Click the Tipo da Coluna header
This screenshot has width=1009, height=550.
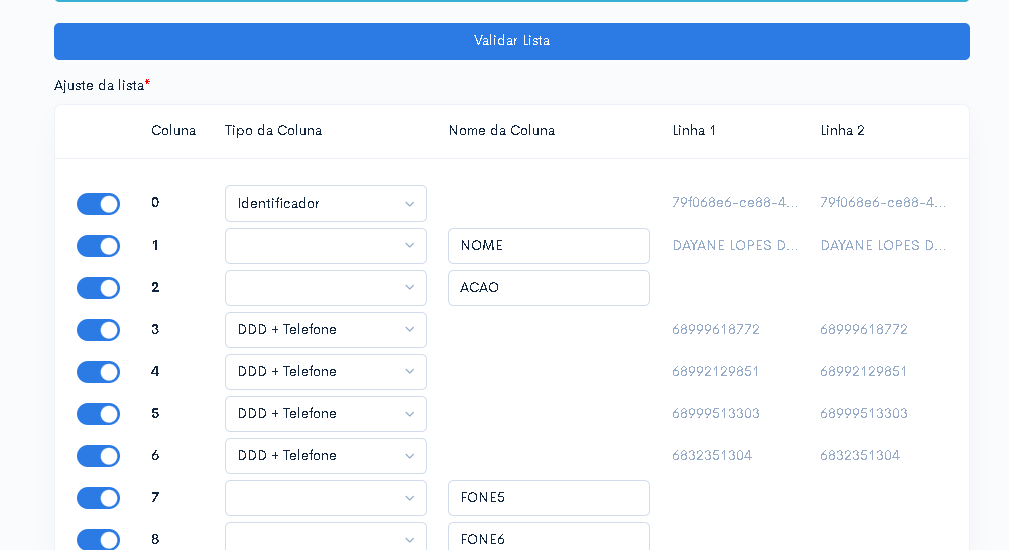coord(273,131)
